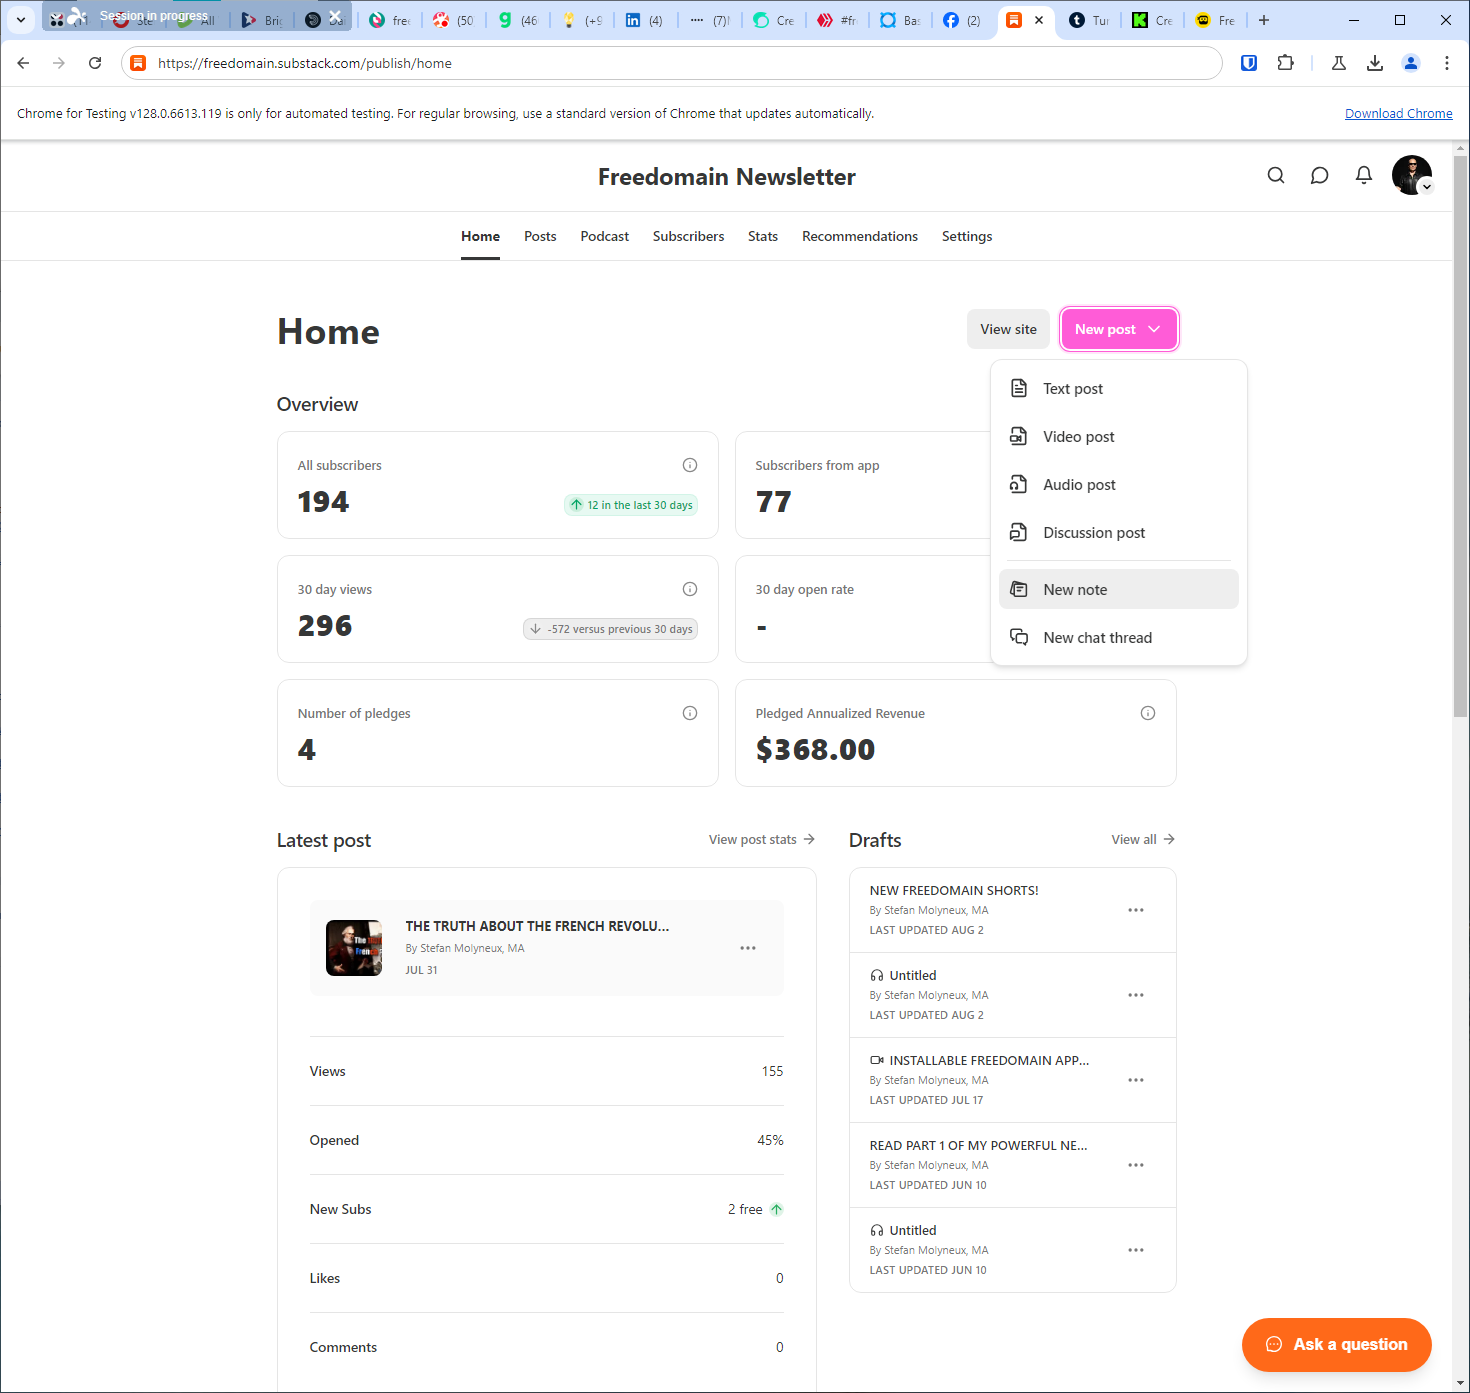Image resolution: width=1470 pixels, height=1393 pixels.
Task: Select Audio post from the menu
Action: pos(1119,485)
